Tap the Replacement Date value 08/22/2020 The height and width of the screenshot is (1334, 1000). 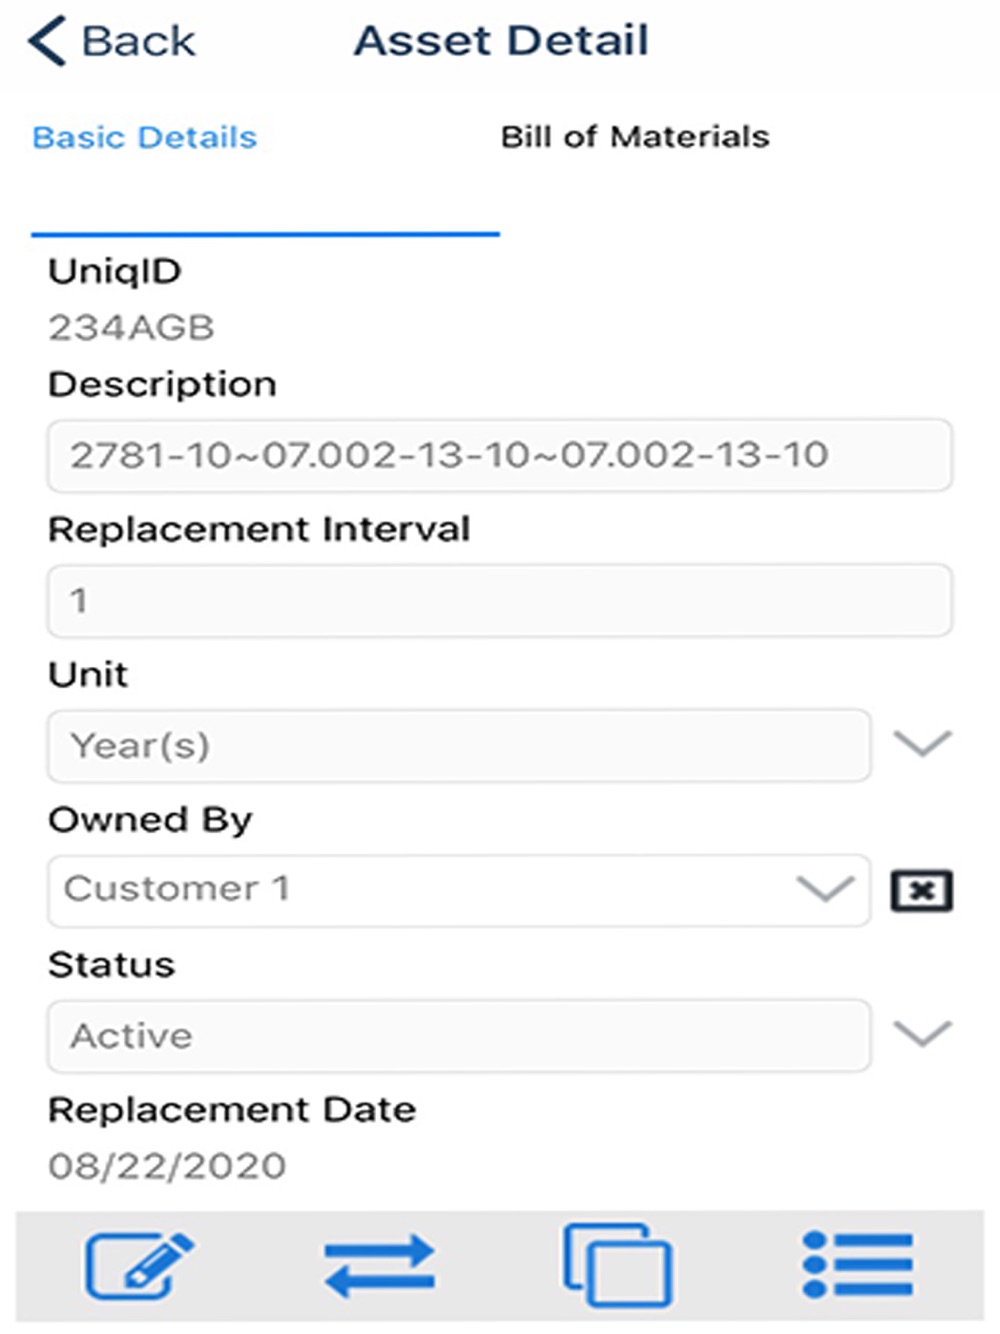[167, 1166]
